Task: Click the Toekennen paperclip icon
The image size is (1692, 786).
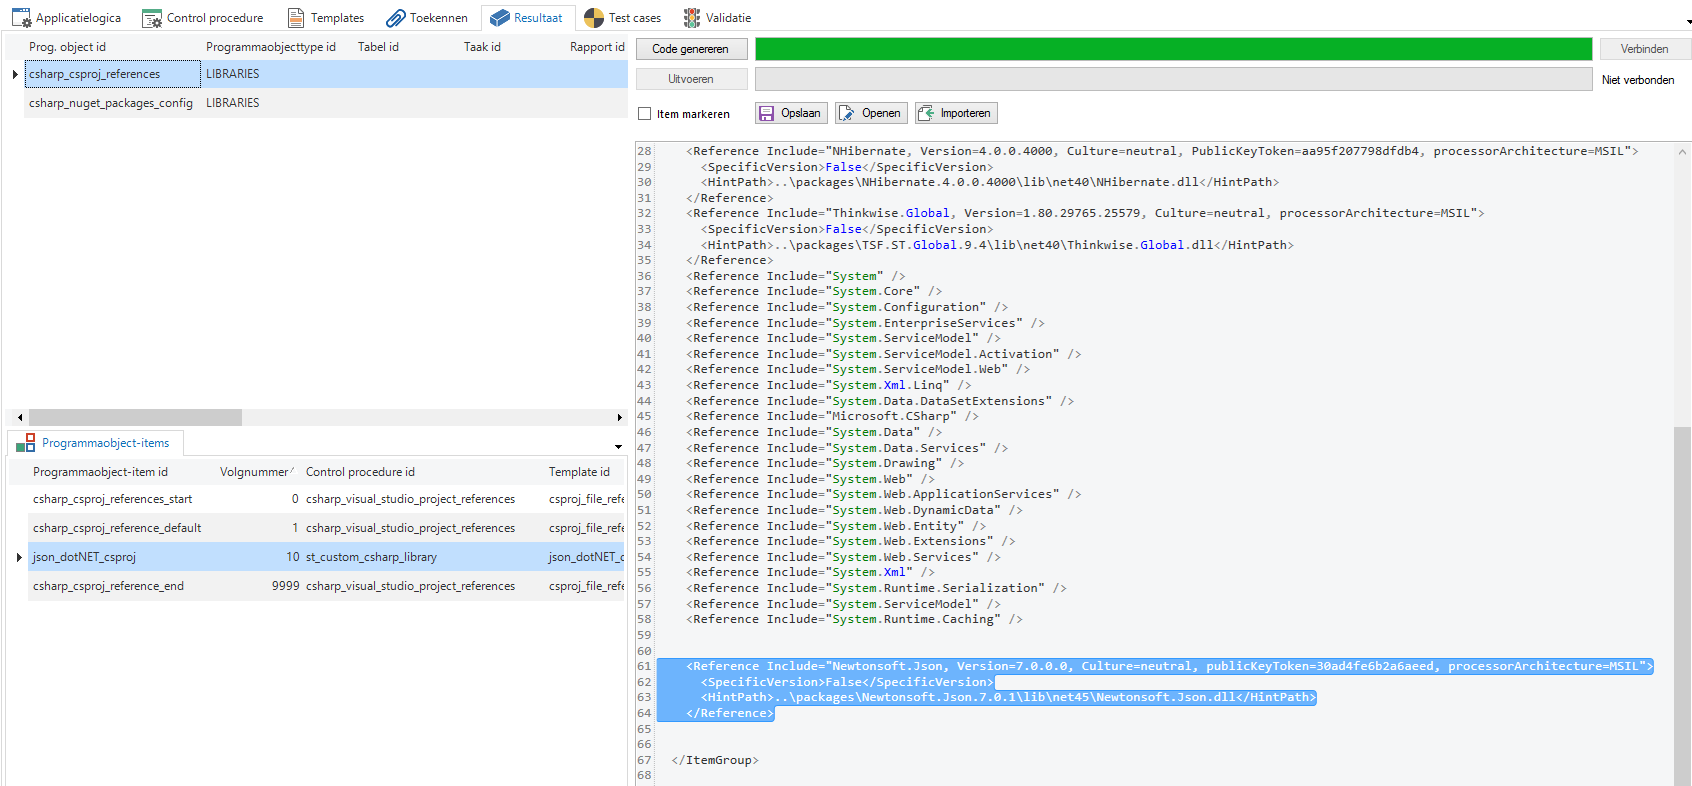Action: click(x=396, y=18)
